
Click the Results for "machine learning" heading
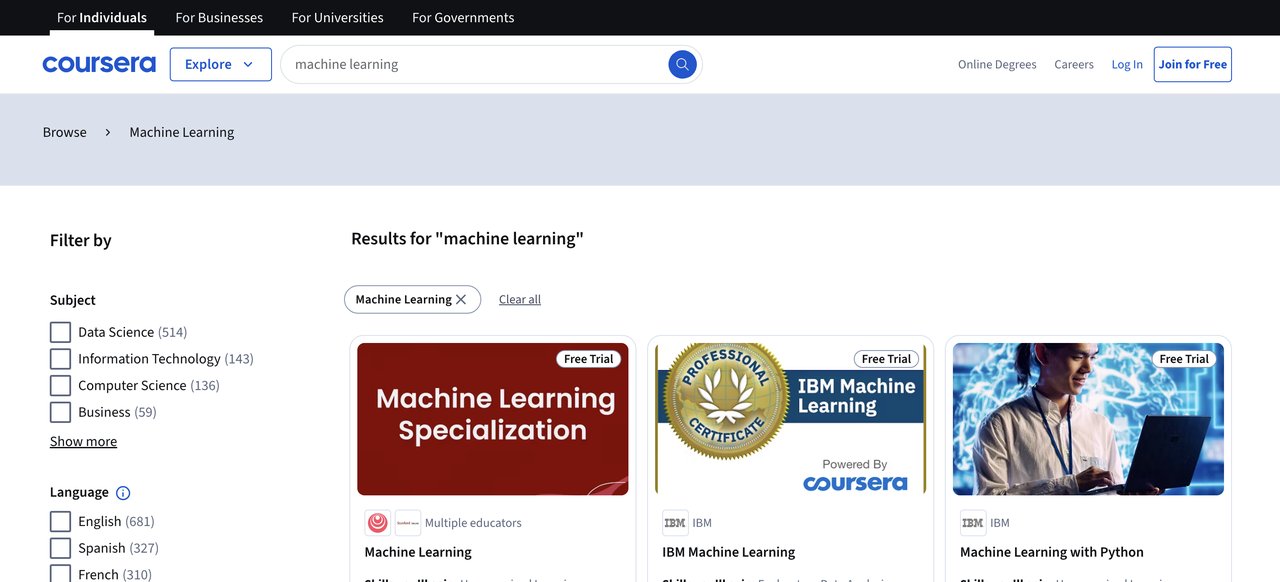tap(467, 239)
